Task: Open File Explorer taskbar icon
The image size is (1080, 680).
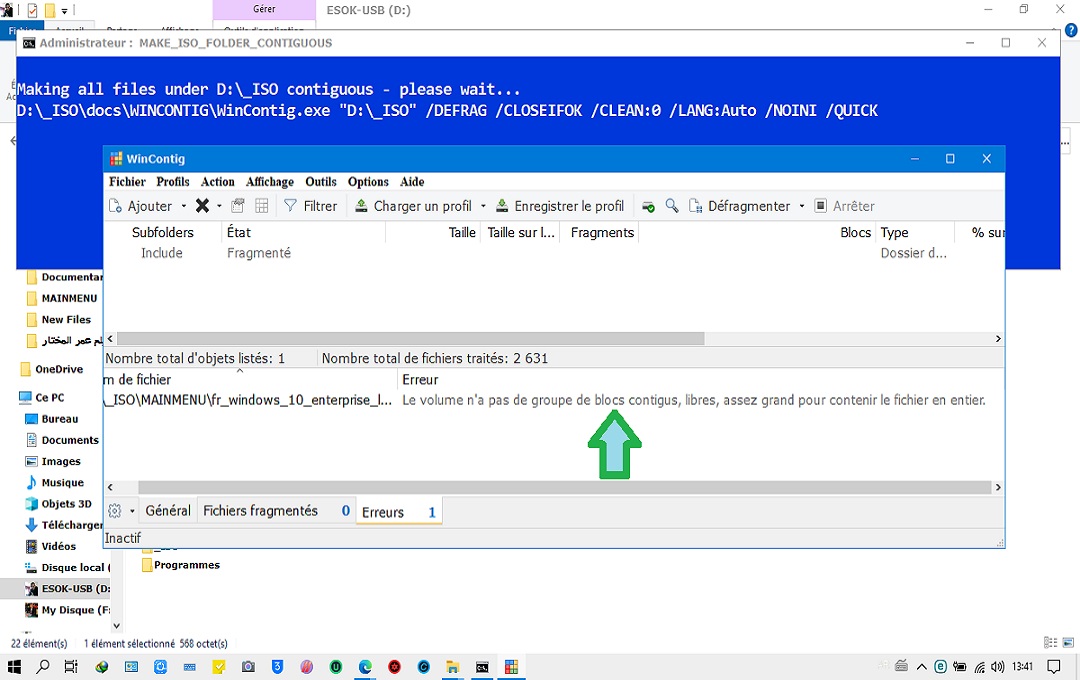Action: coord(453,667)
